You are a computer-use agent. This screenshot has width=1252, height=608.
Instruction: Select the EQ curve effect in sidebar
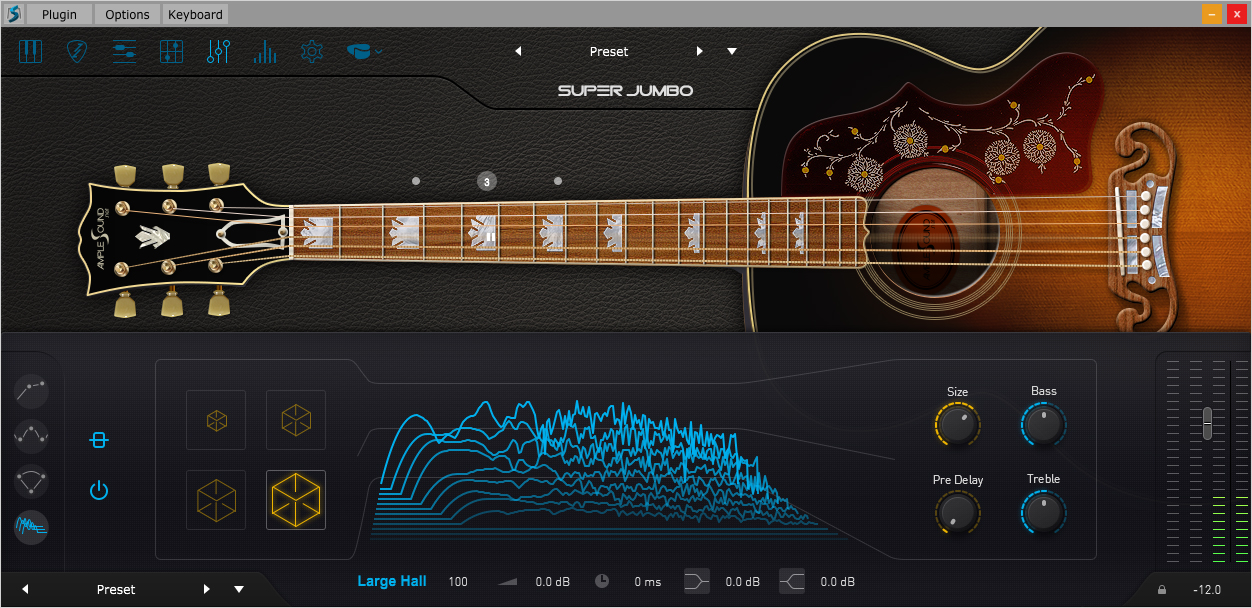[x=32, y=435]
